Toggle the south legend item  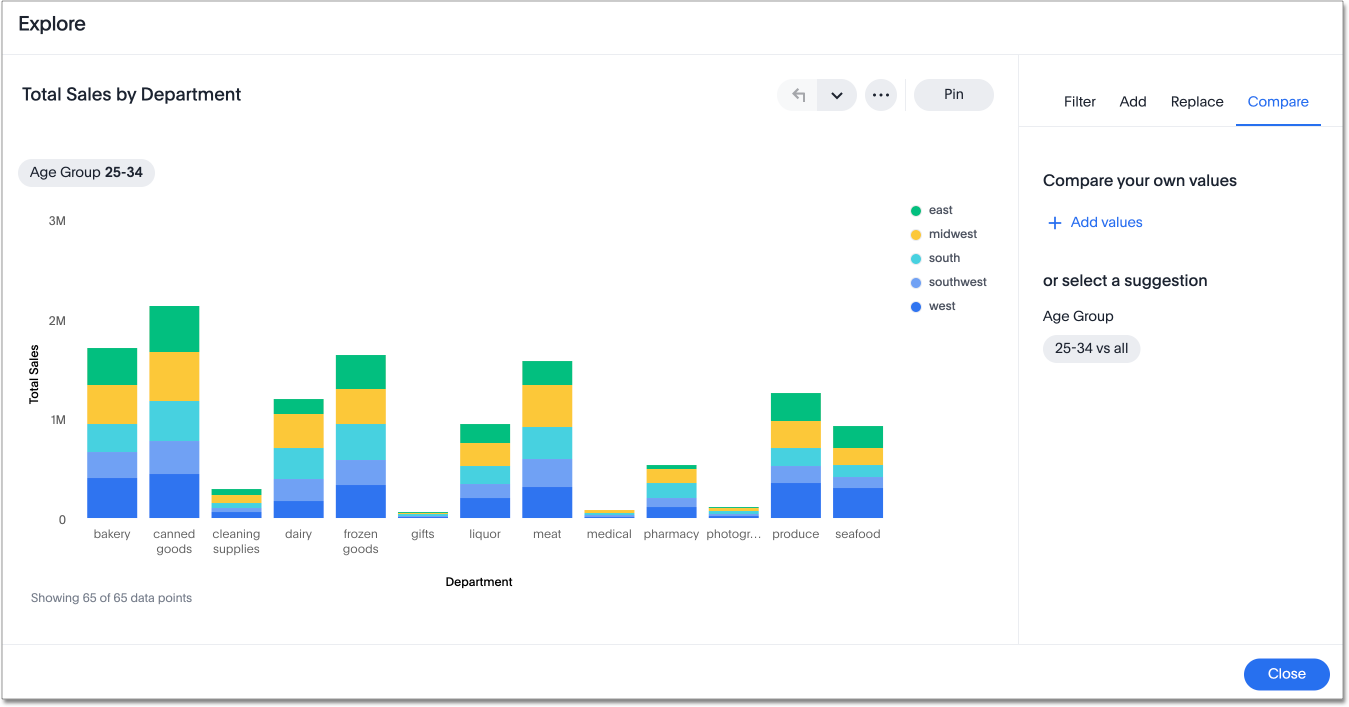coord(944,258)
